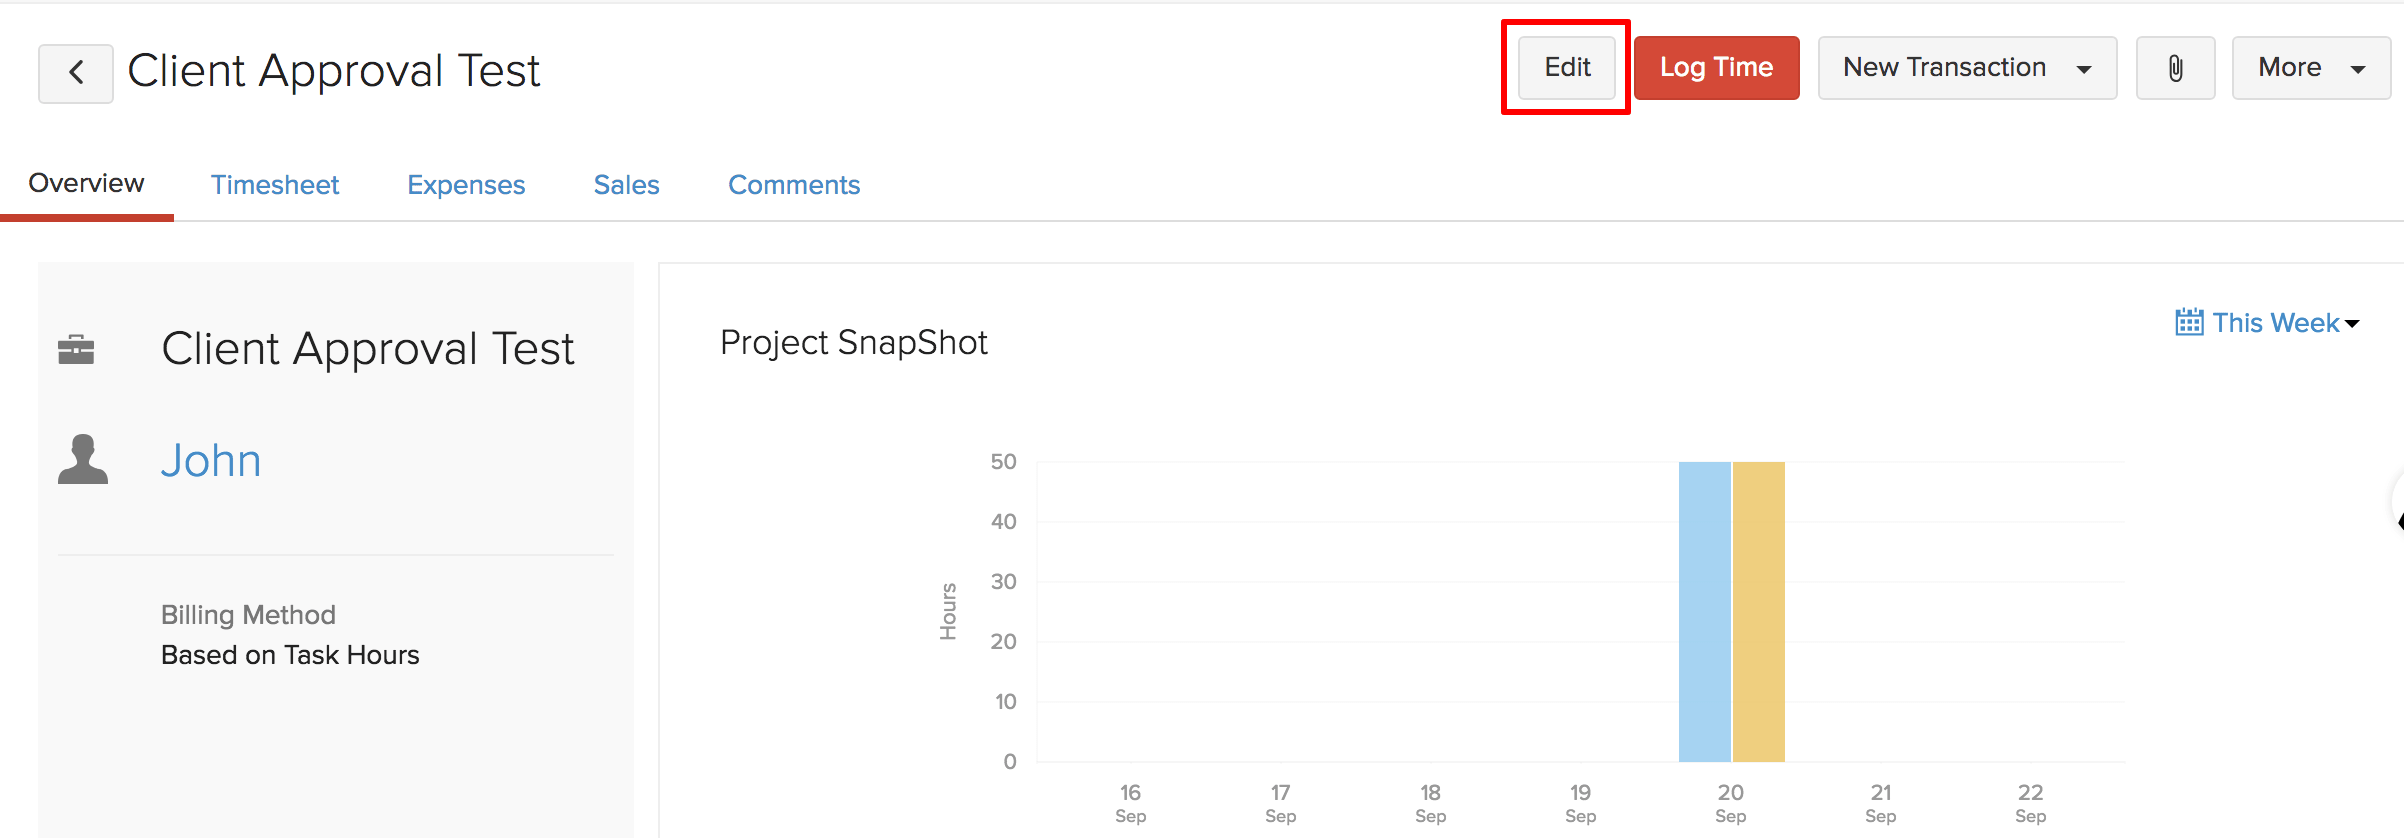Select the Overview tab
Image resolution: width=2404 pixels, height=838 pixels.
86,184
